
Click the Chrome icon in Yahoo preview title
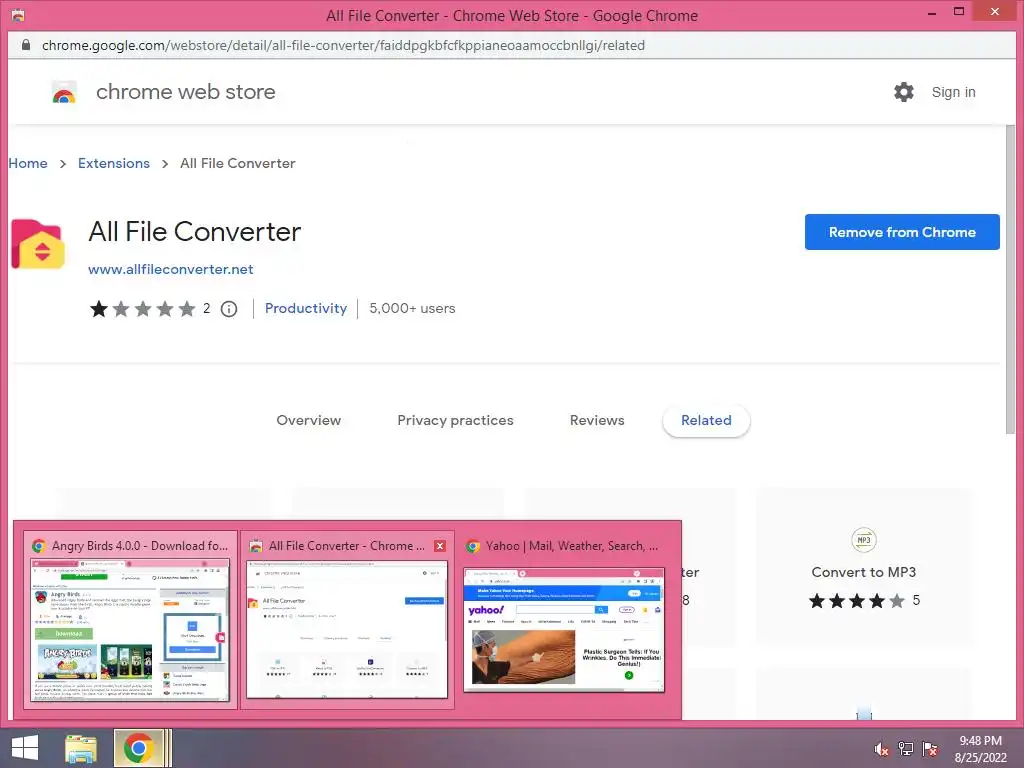[473, 546]
